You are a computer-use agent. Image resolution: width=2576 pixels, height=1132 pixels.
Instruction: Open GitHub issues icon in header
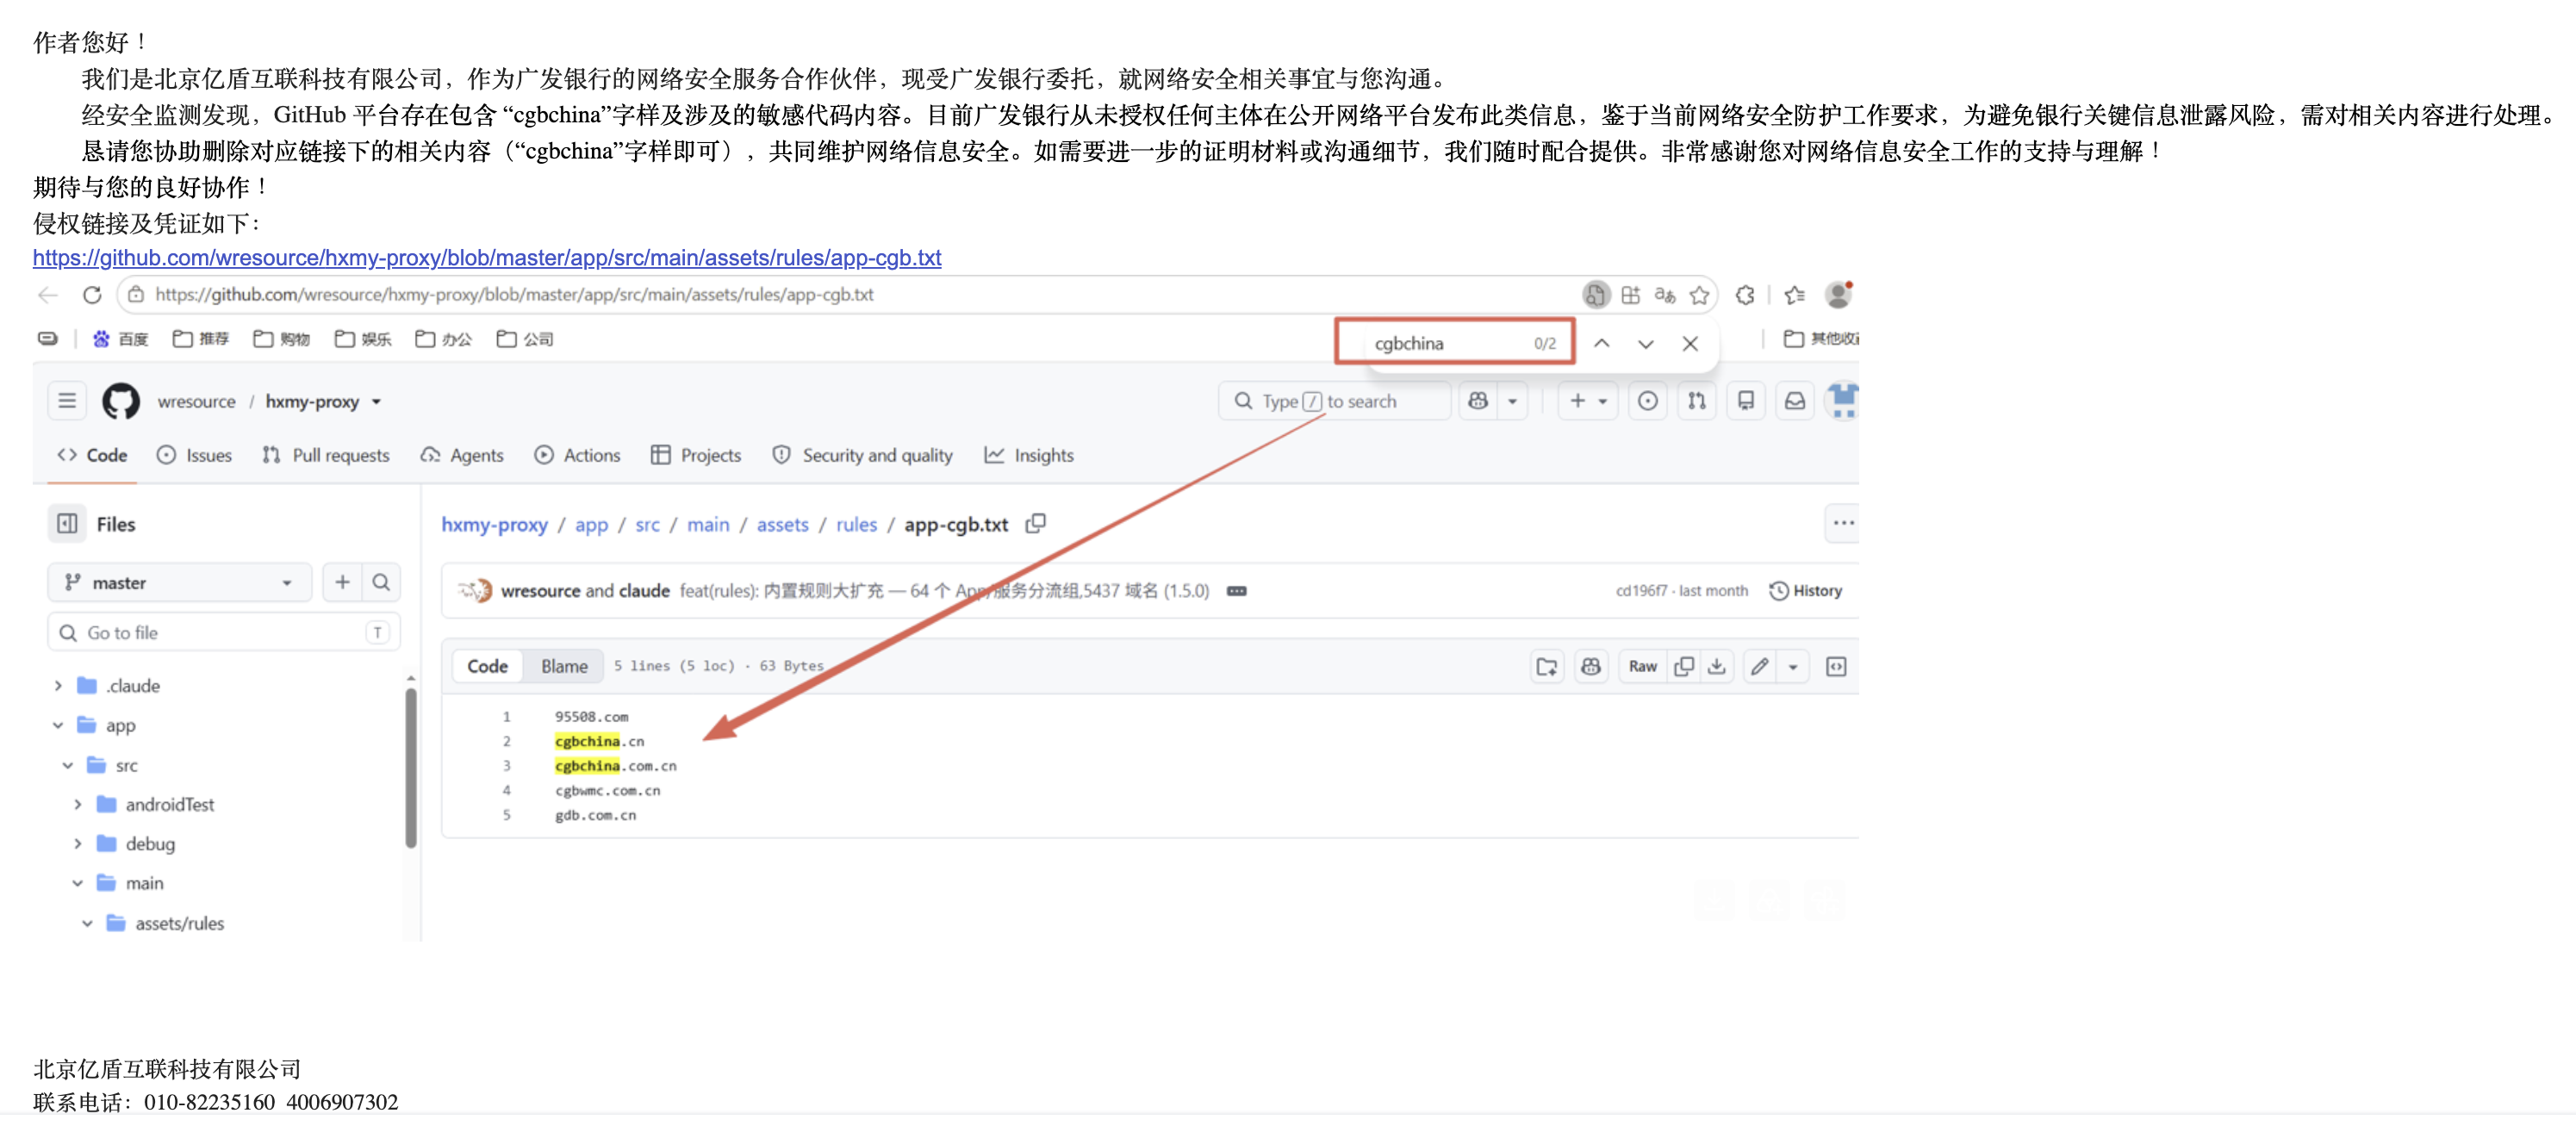[1648, 401]
